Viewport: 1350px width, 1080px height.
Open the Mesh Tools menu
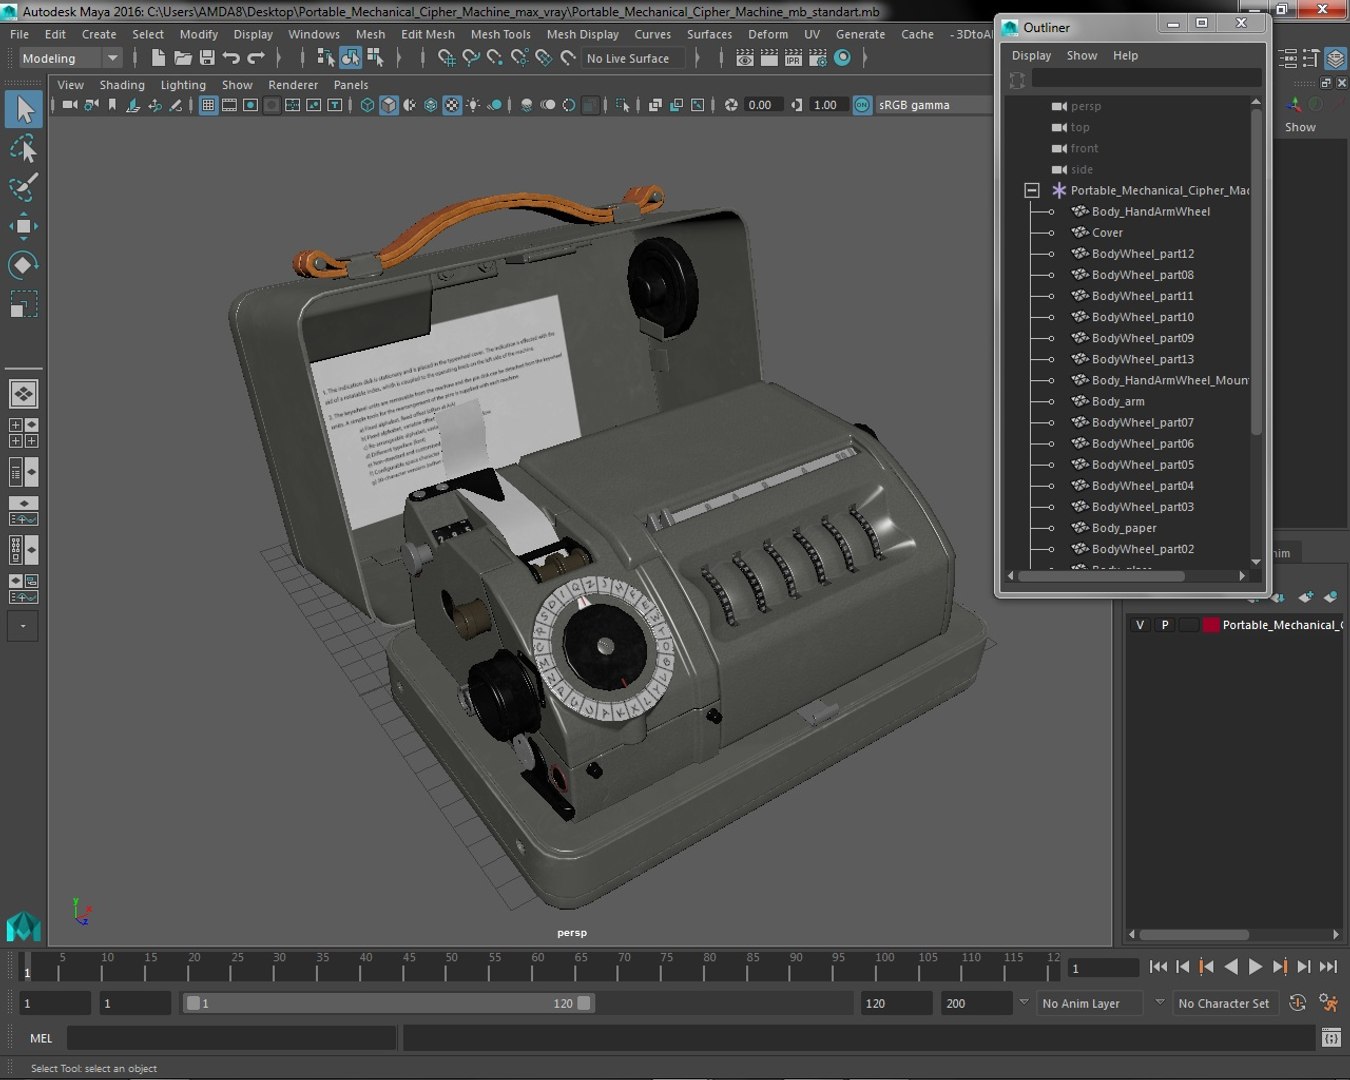500,34
